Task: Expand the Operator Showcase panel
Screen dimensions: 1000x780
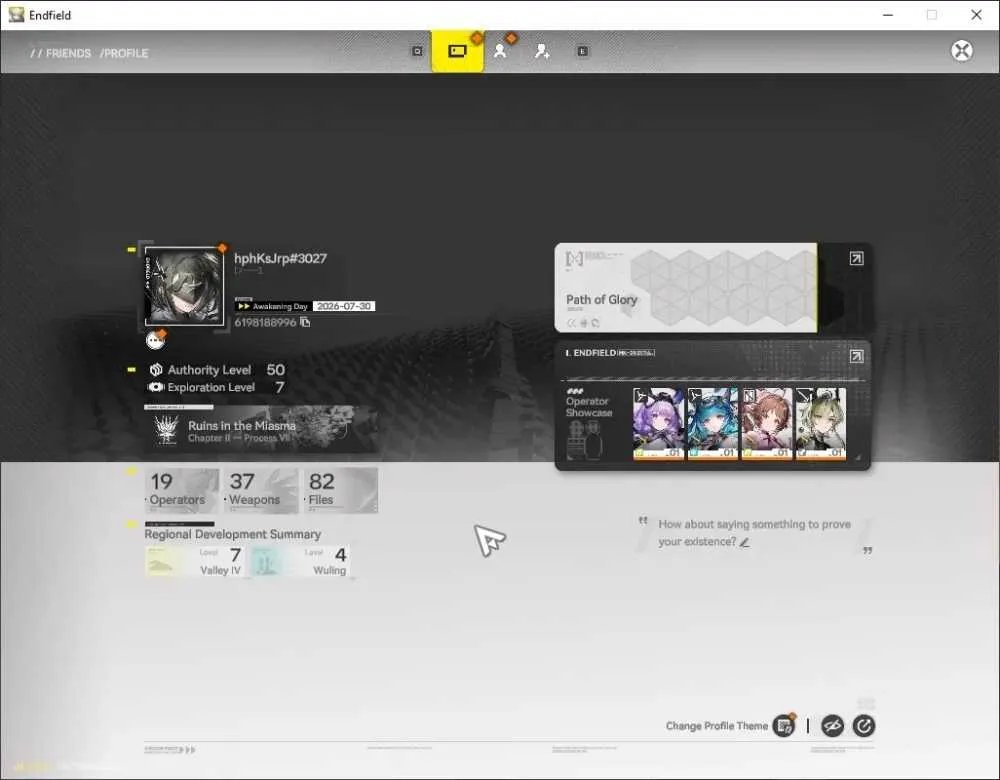Action: (857, 356)
